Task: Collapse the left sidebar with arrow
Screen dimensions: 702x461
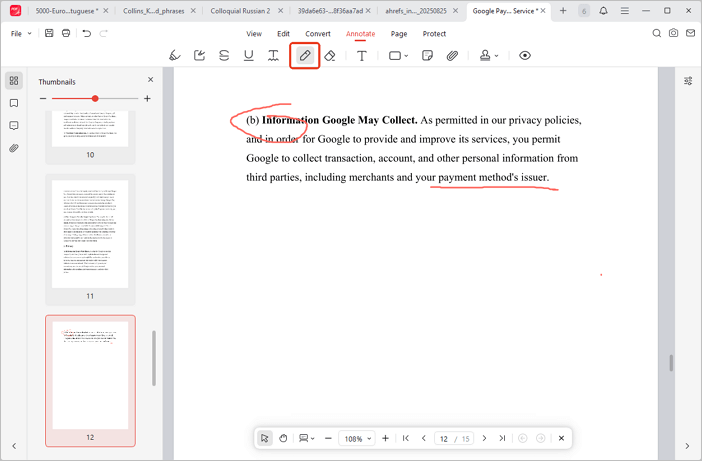Action: [x=14, y=446]
